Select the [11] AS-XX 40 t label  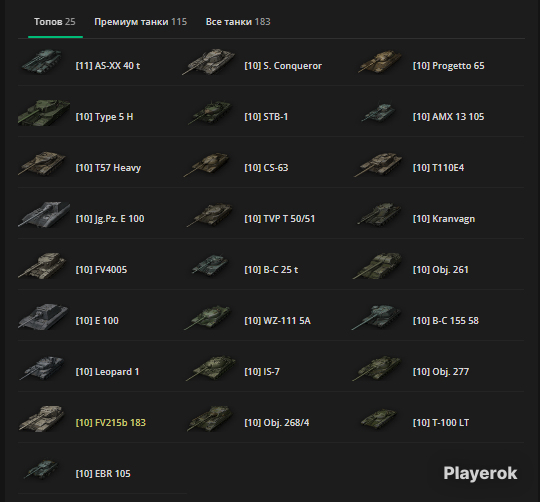(108, 66)
